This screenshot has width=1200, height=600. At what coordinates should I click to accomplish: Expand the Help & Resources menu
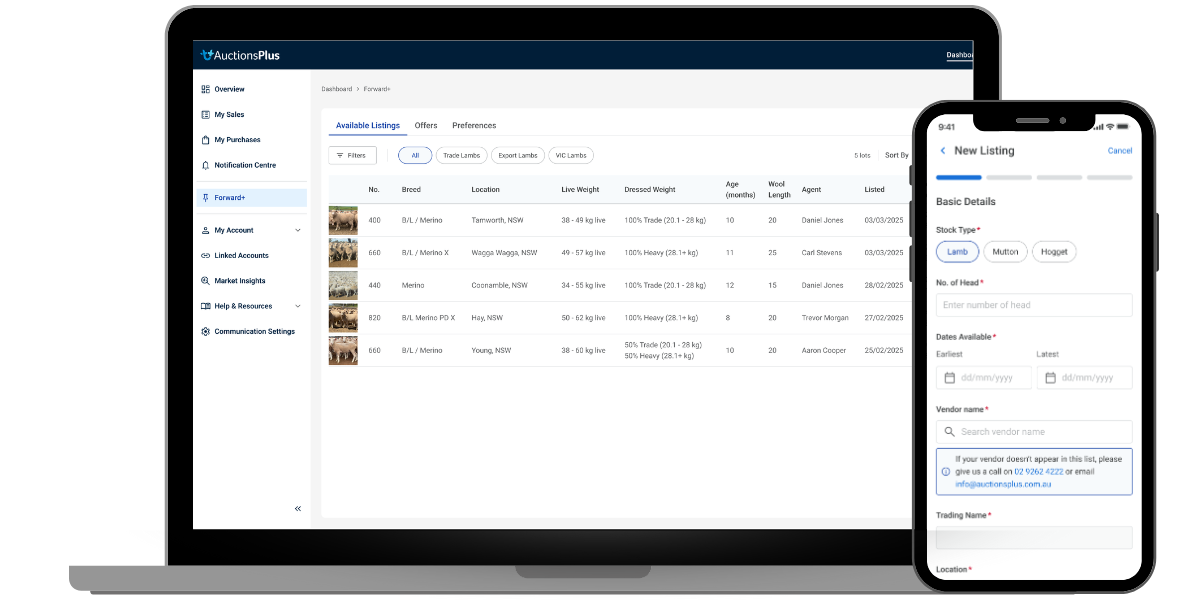click(298, 306)
